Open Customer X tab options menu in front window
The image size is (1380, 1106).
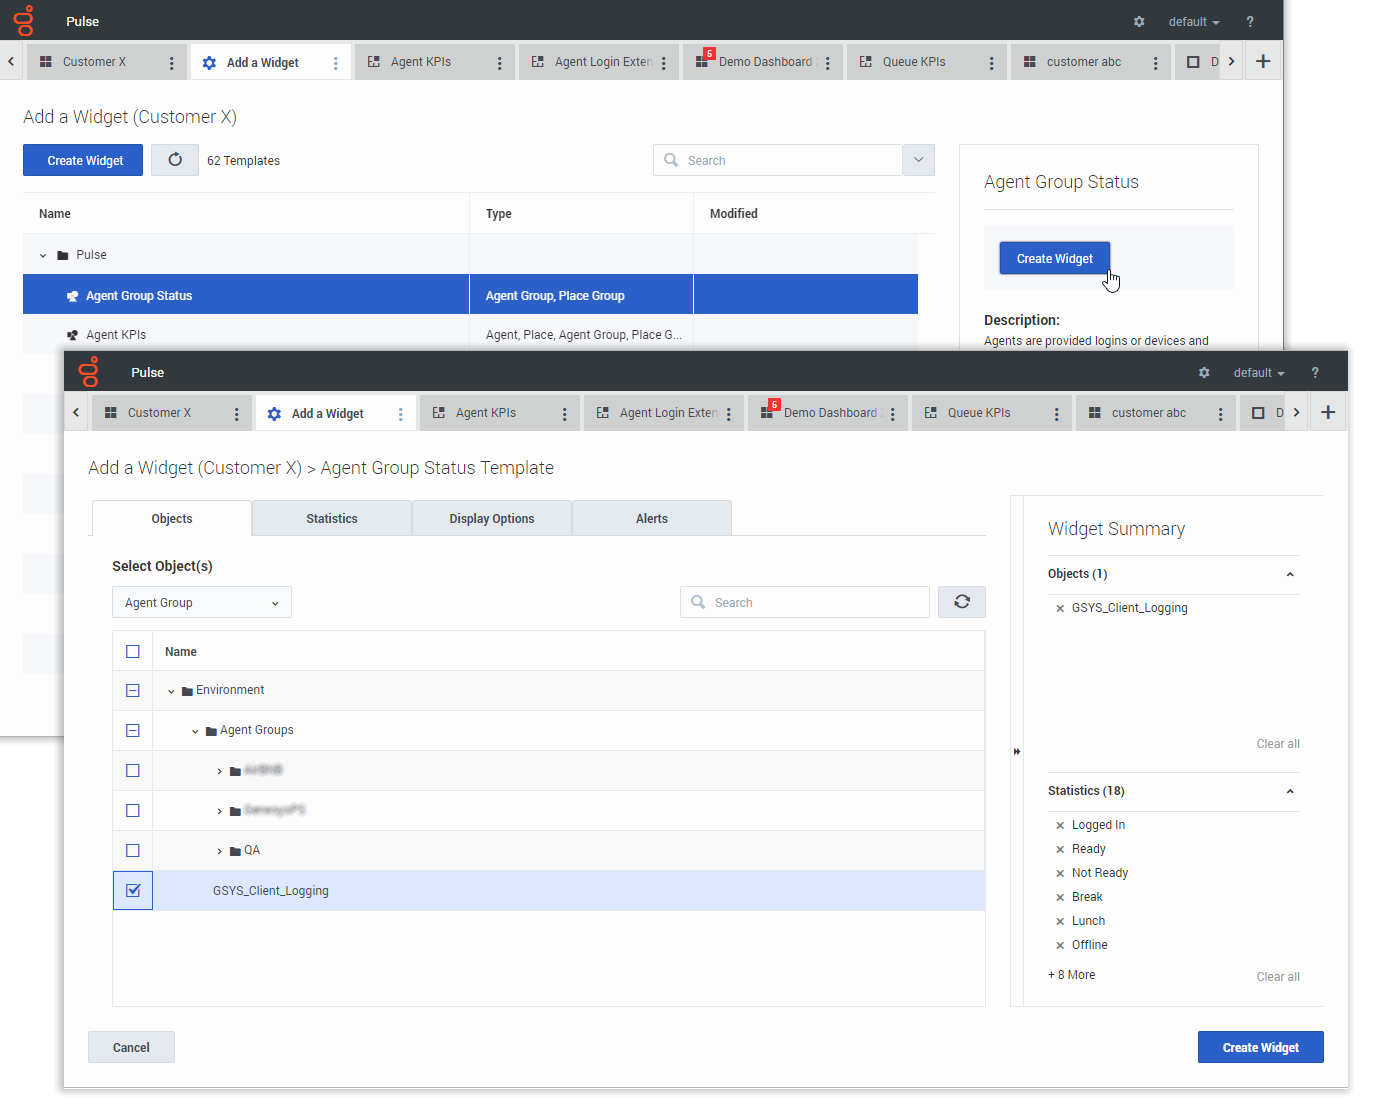(237, 414)
